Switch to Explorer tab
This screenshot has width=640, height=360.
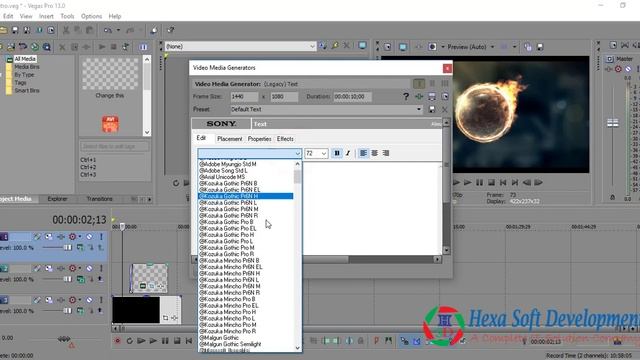[x=58, y=199]
